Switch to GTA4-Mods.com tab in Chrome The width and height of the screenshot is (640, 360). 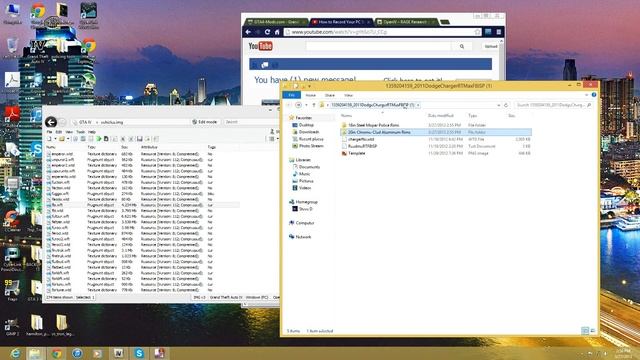[276, 22]
